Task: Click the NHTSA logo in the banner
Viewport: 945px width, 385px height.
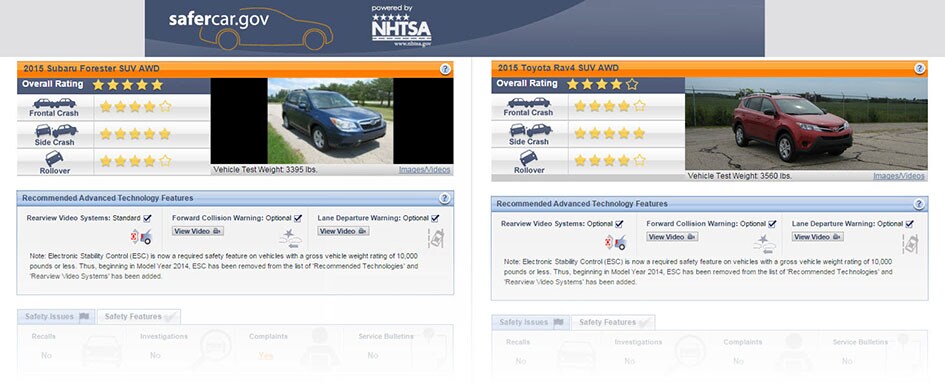Action: pos(401,27)
